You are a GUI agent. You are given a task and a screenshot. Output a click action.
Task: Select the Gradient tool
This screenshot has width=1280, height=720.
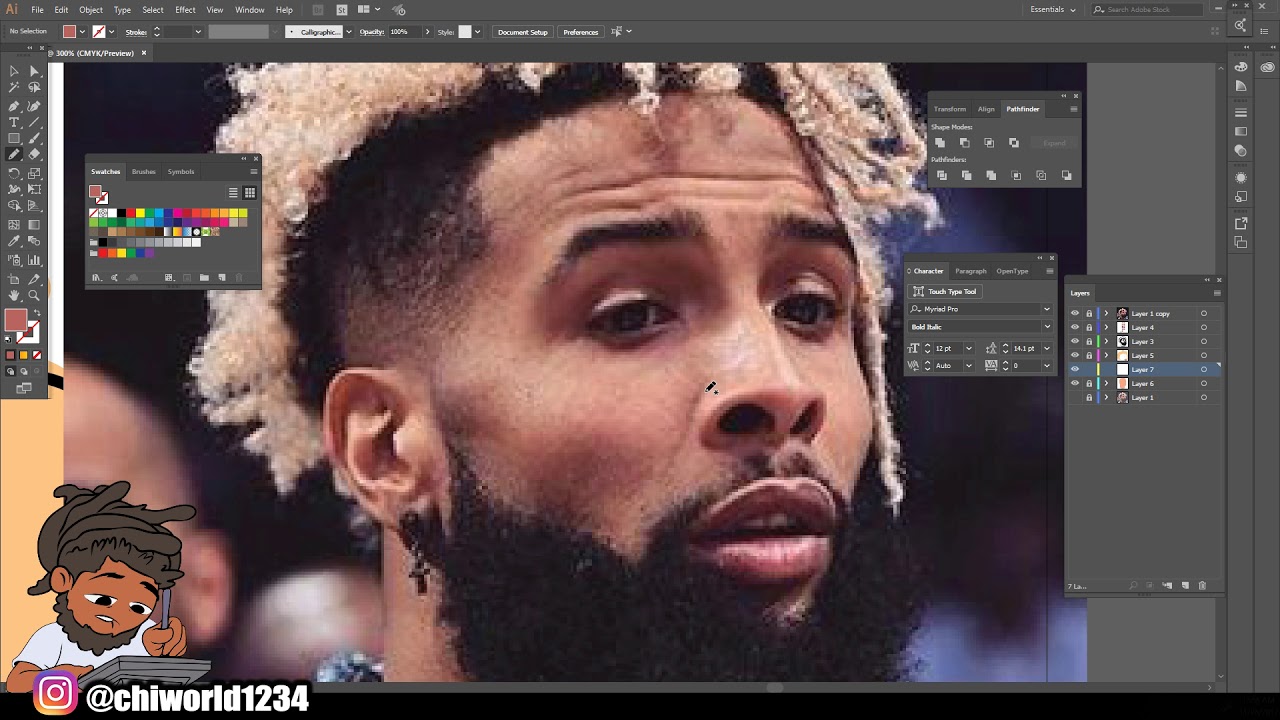pos(34,225)
